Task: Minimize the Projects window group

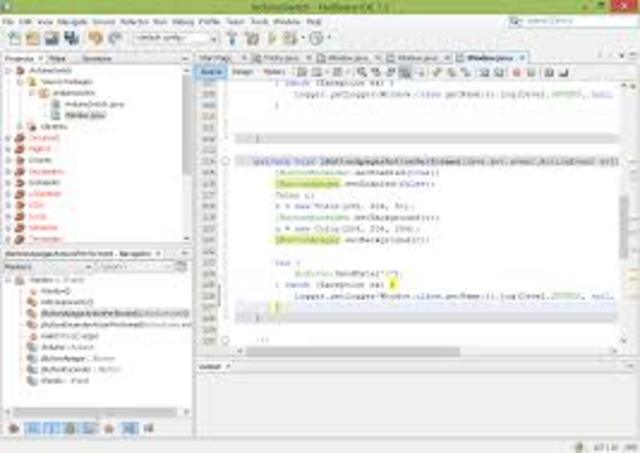Action: pyautogui.click(x=185, y=59)
